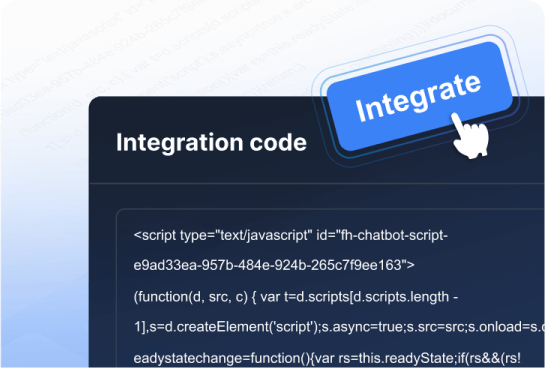The height and width of the screenshot is (368, 545).
Task: Click the line starting 'eadystatechange=function()'
Action: [327, 358]
